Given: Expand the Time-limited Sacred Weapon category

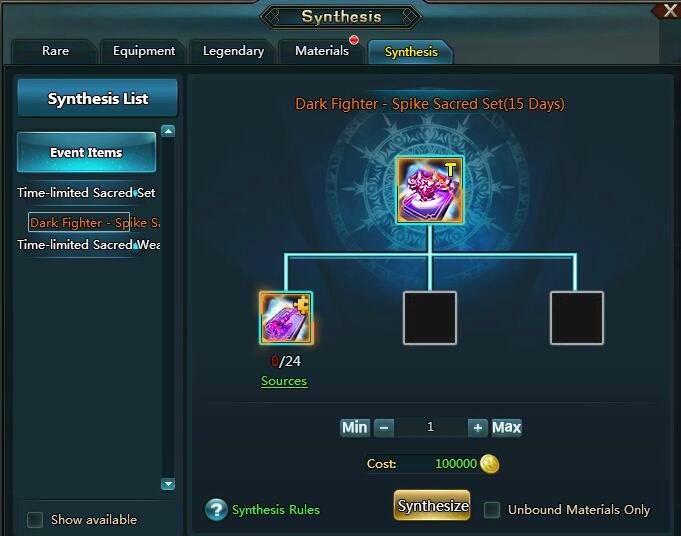Looking at the screenshot, I should pyautogui.click(x=89, y=245).
